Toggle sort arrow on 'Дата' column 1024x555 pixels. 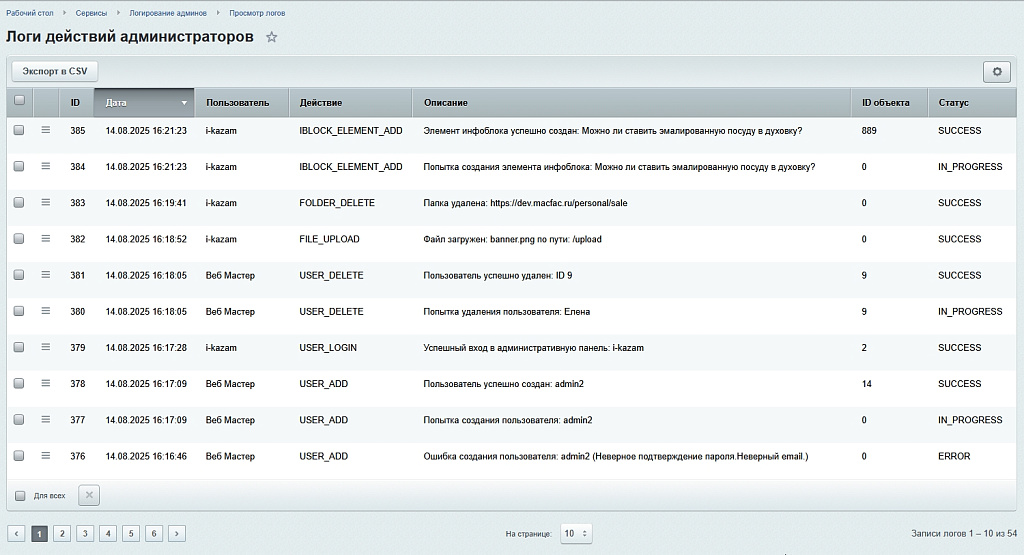(x=184, y=103)
